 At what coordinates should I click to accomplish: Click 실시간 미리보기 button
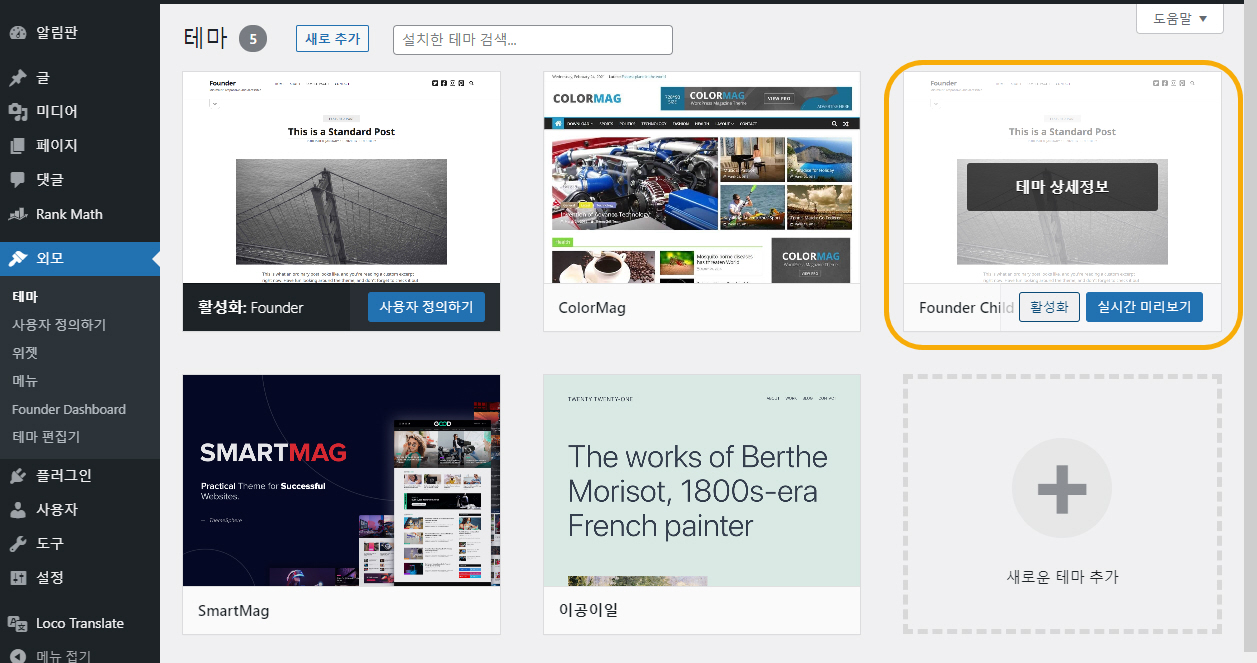(1144, 307)
